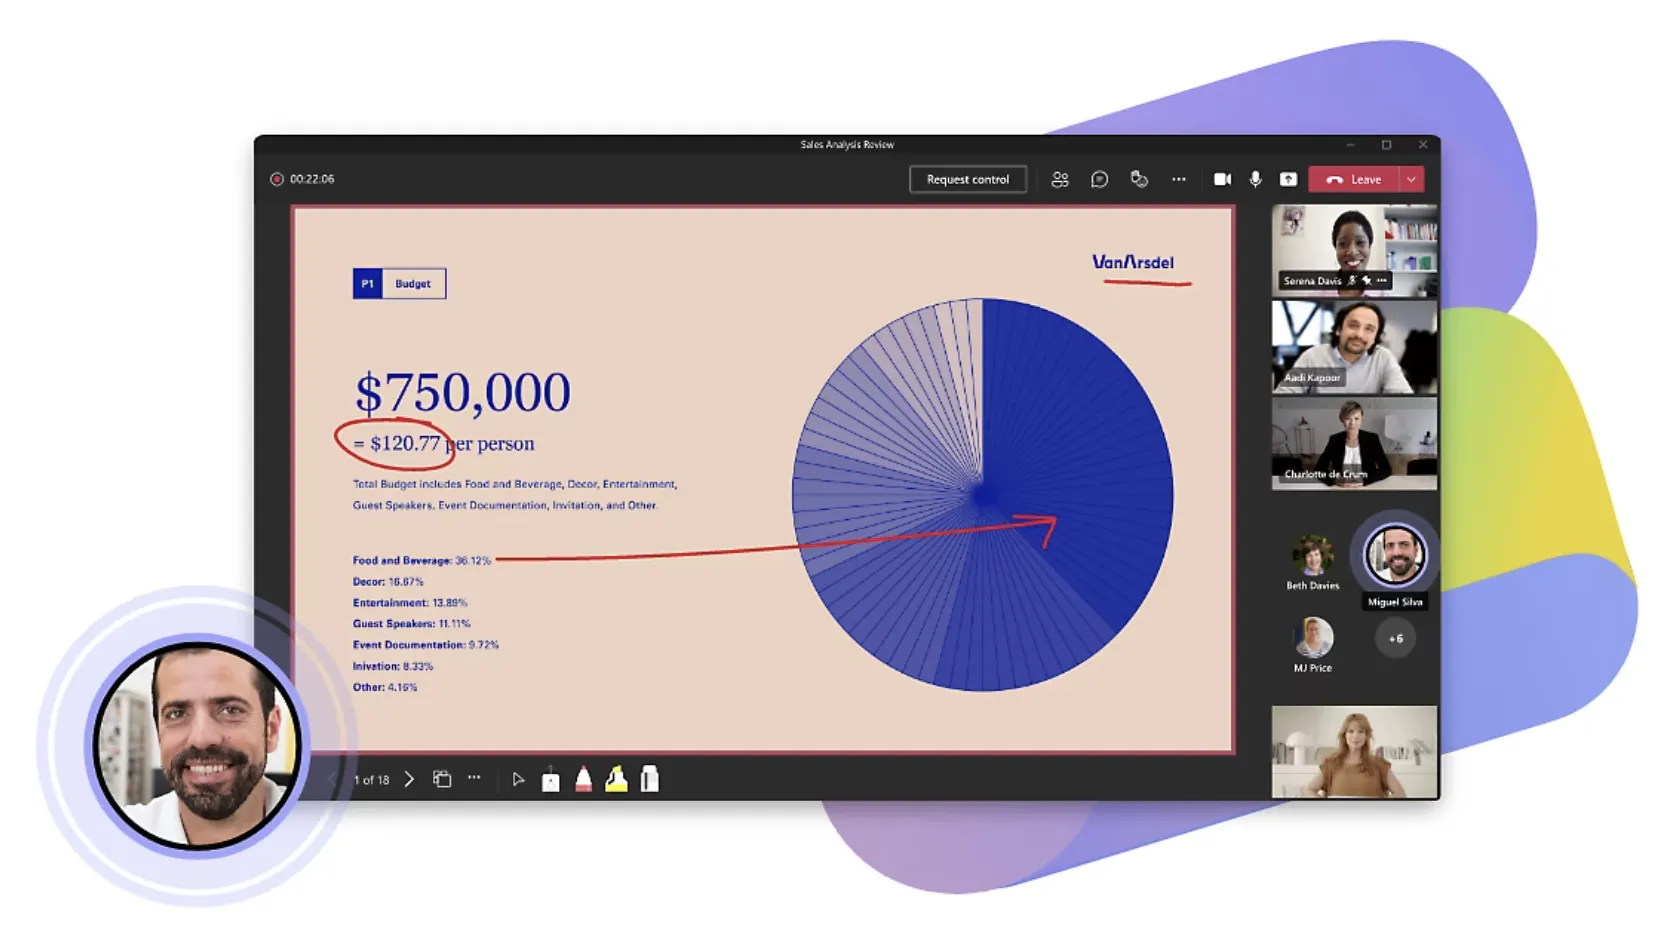Open the slide grid view
The height and width of the screenshot is (938, 1676).
pos(442,779)
